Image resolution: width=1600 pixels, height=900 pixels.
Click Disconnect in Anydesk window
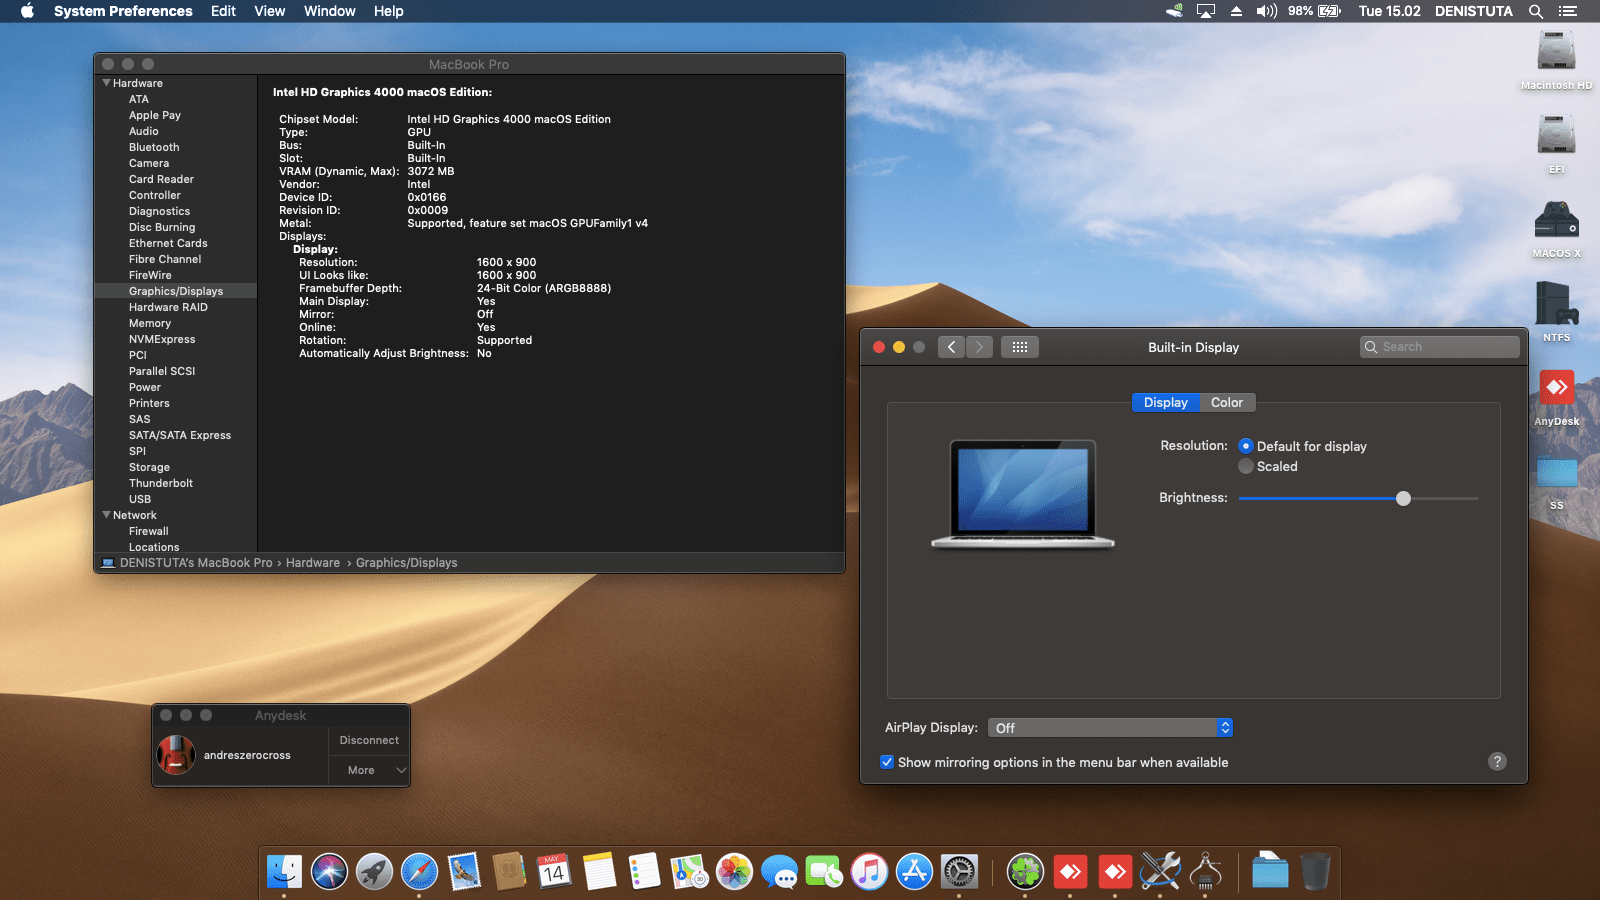pos(369,740)
